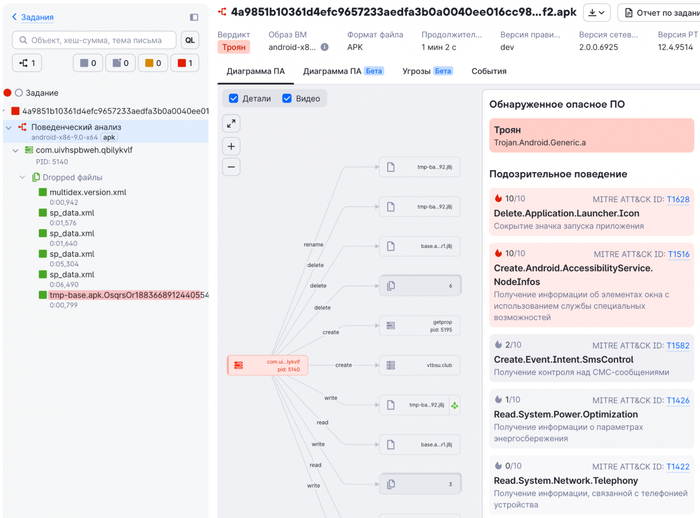This screenshot has height=518, width=700.
Task: Expand the diagram to fullscreen
Action: coord(231,124)
